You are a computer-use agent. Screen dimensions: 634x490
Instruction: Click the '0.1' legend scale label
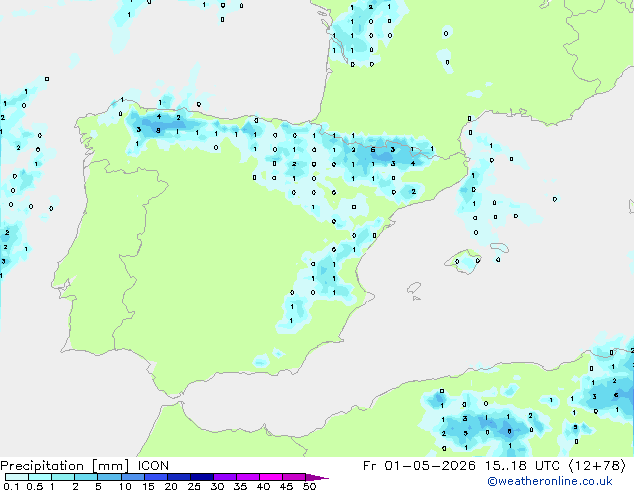[x=11, y=486]
